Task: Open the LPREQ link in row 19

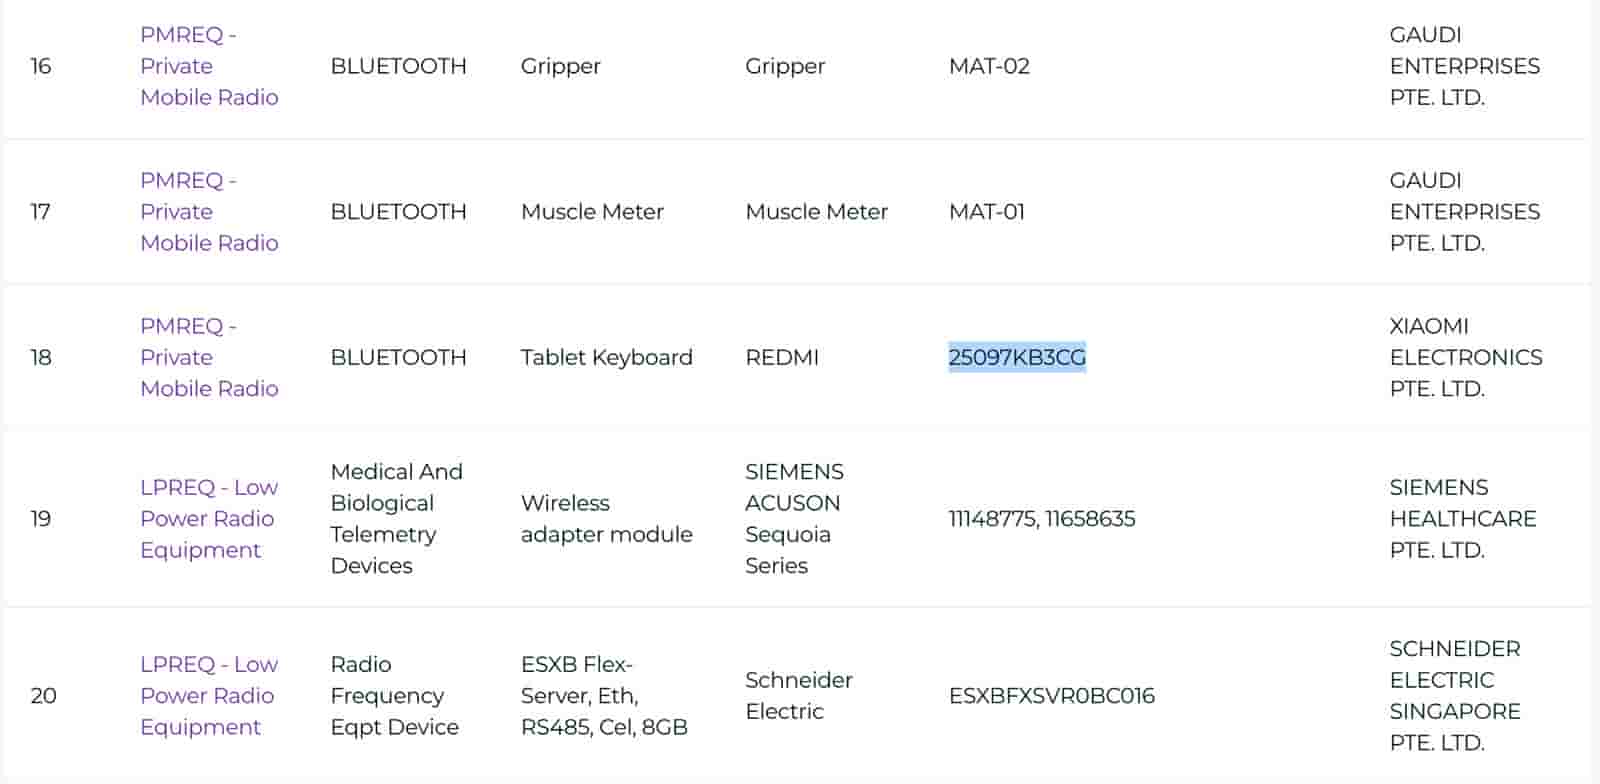Action: [208, 518]
